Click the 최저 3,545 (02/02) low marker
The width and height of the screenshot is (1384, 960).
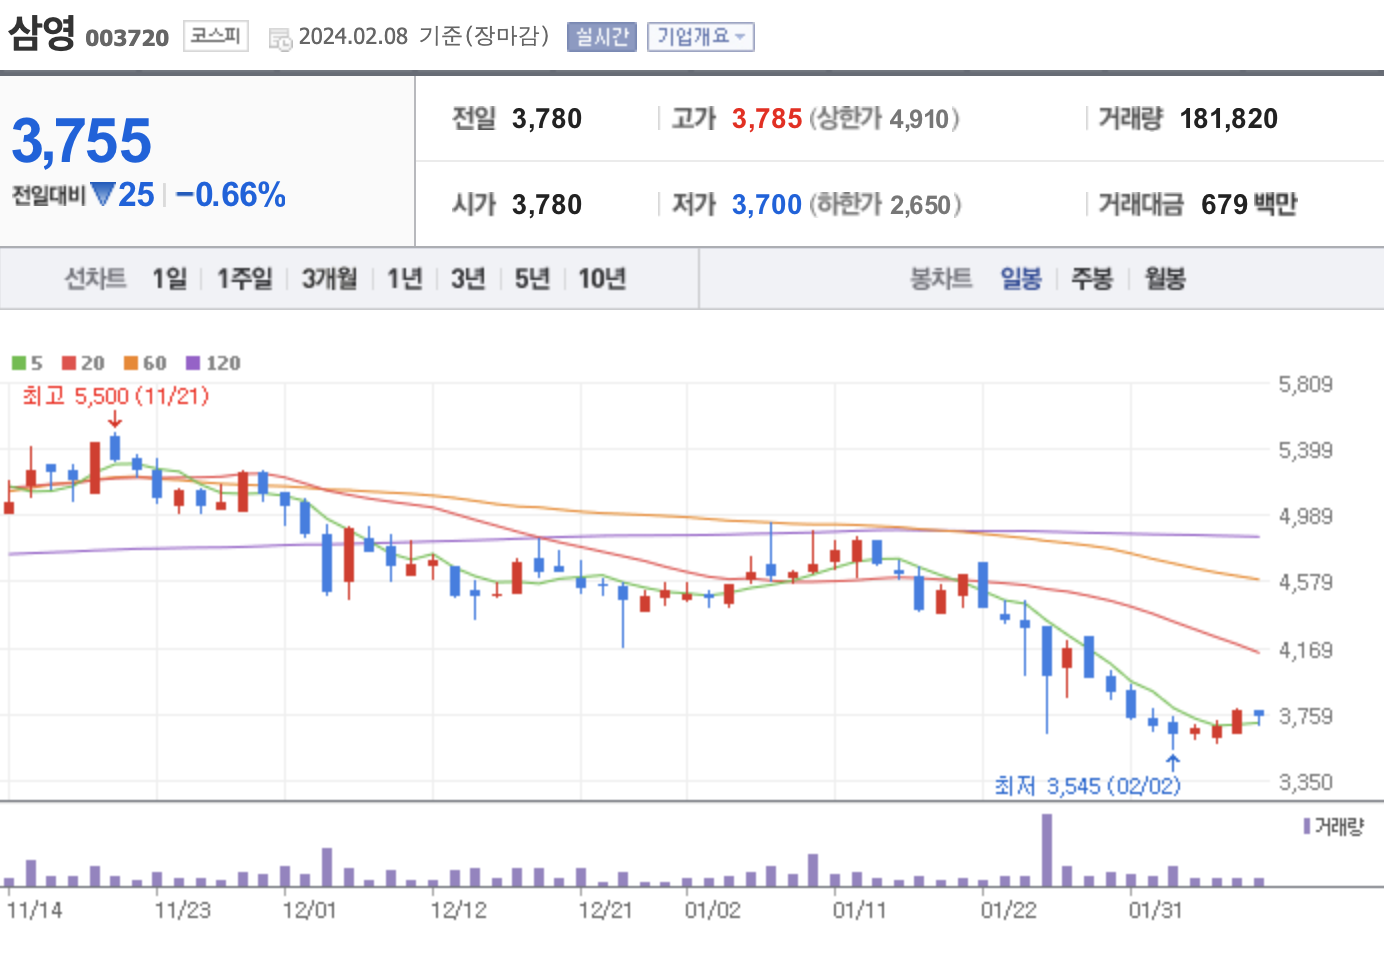[1087, 786]
